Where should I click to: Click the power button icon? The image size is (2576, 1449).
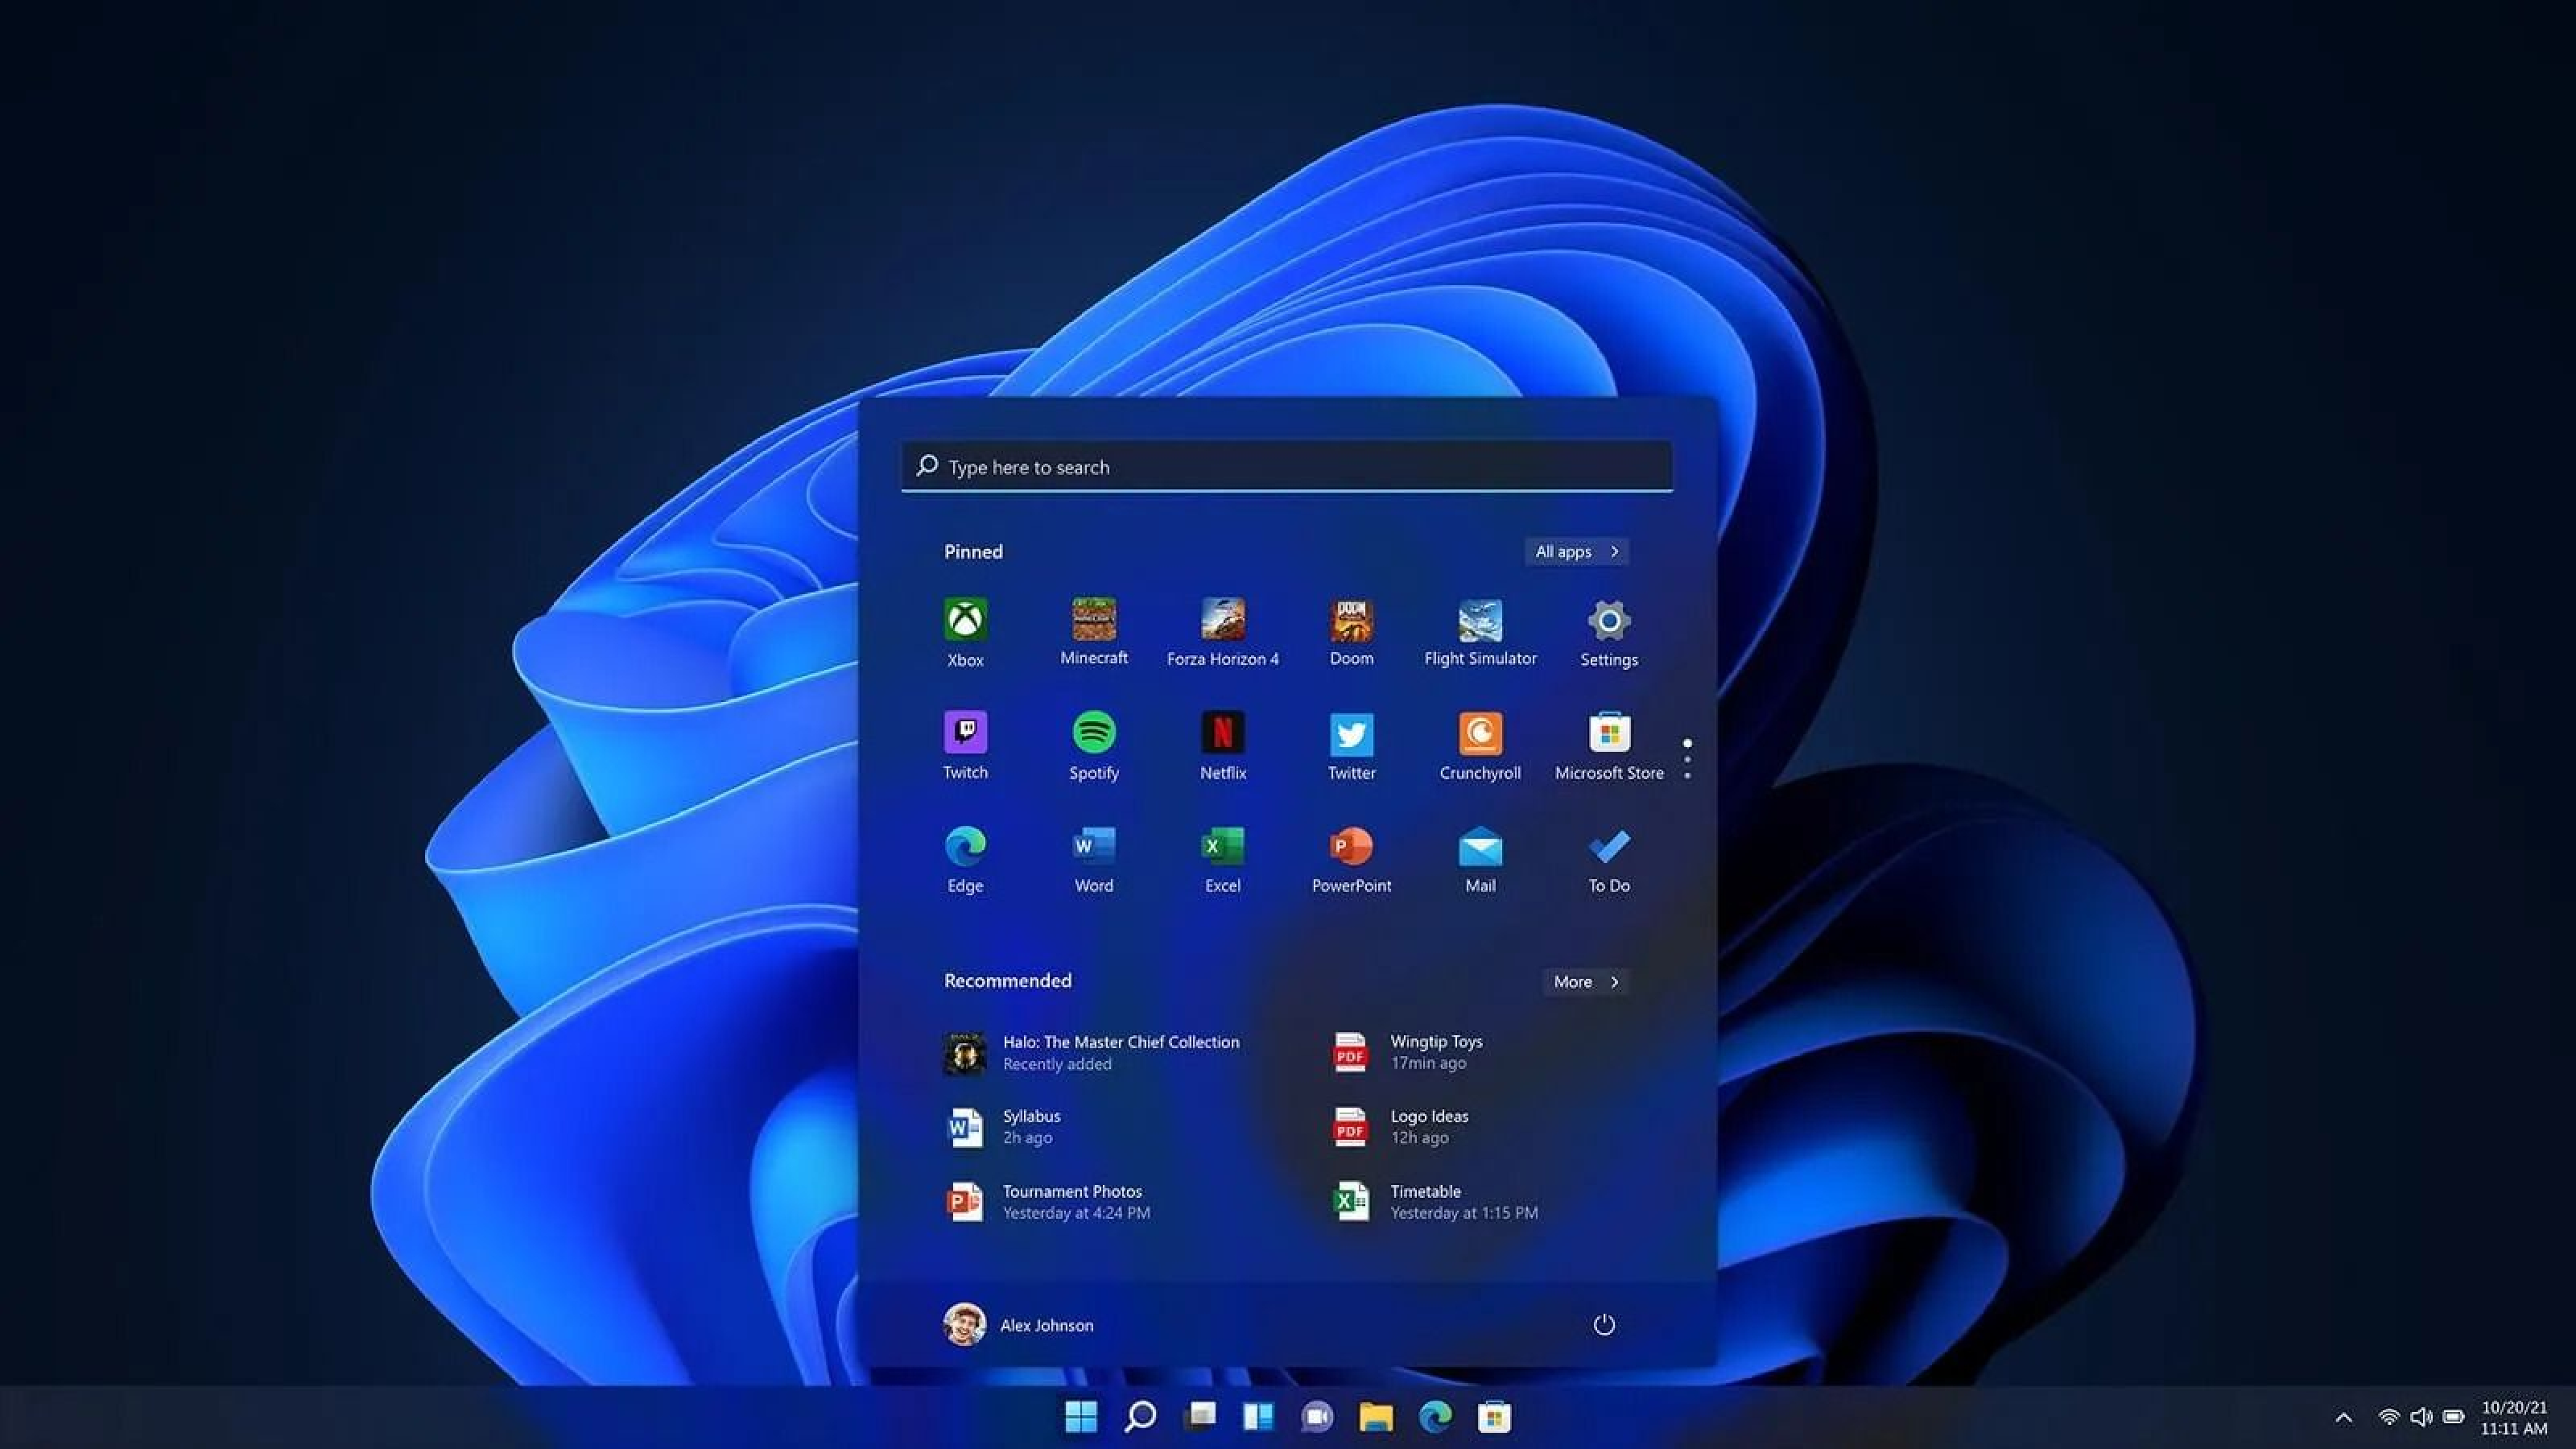click(1603, 1323)
